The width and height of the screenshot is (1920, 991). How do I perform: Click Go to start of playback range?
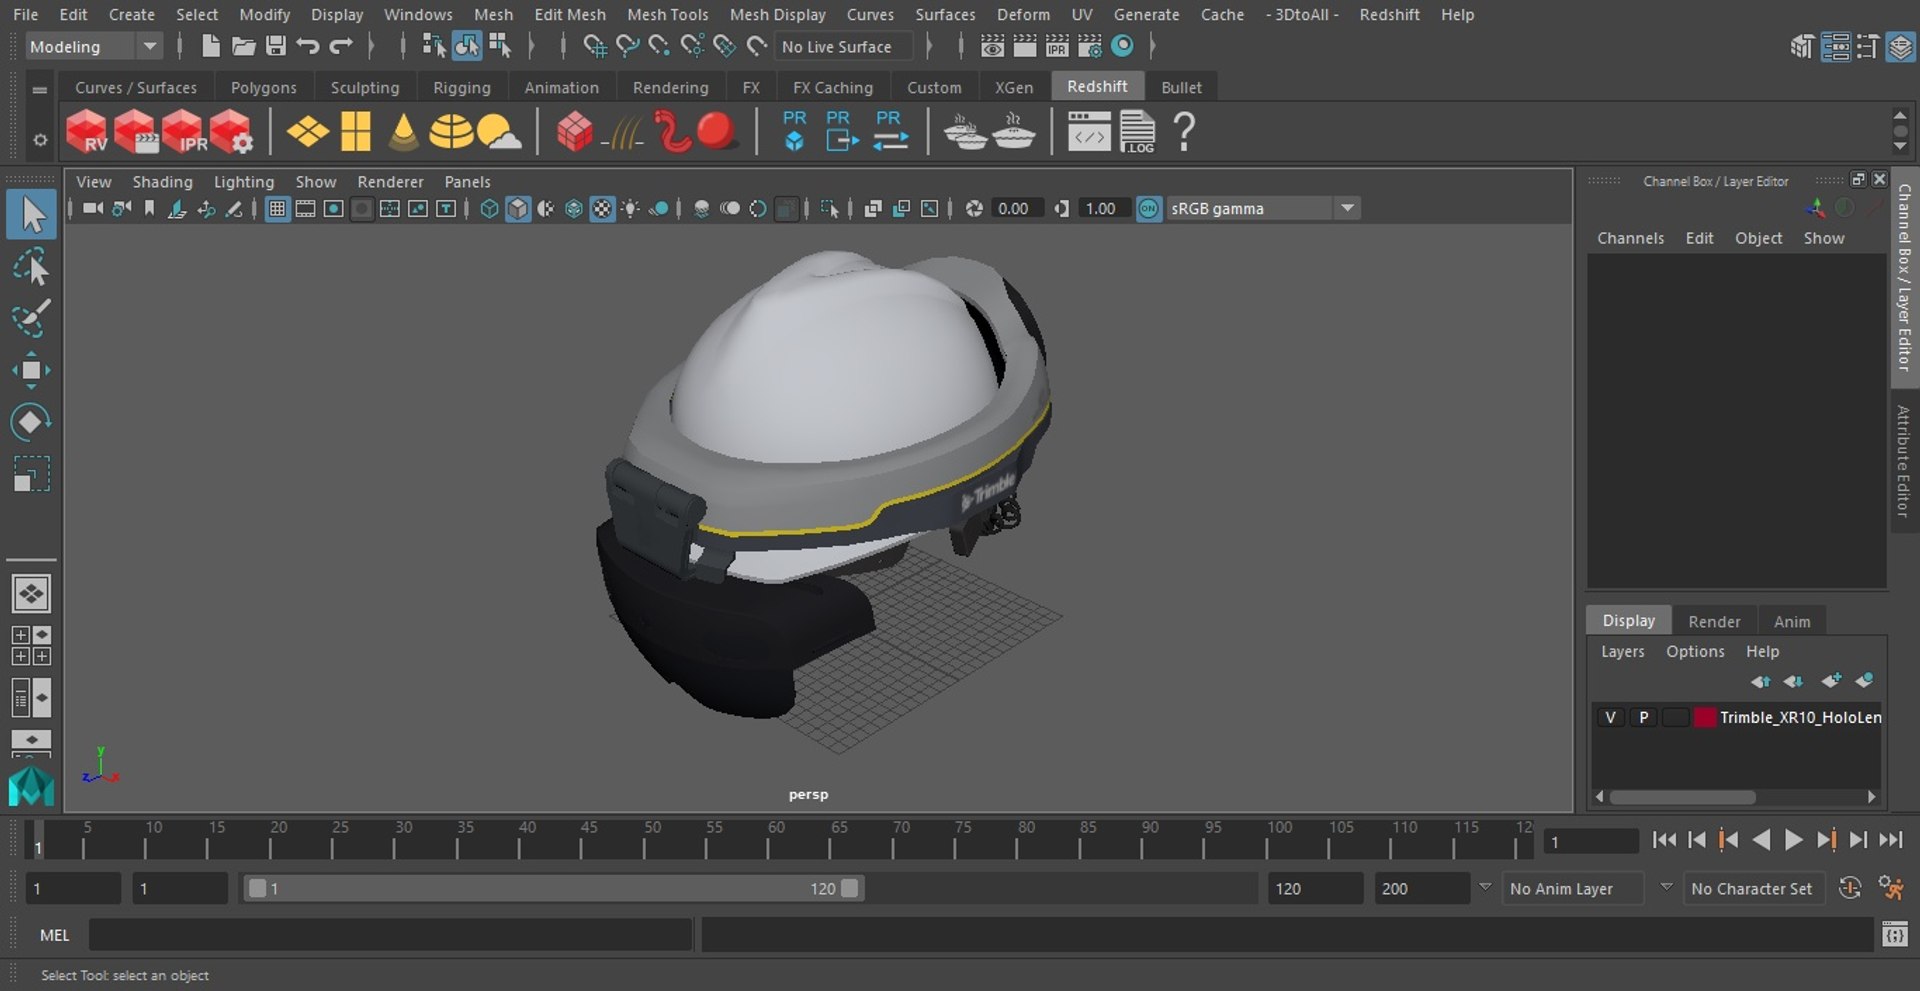pyautogui.click(x=1664, y=840)
